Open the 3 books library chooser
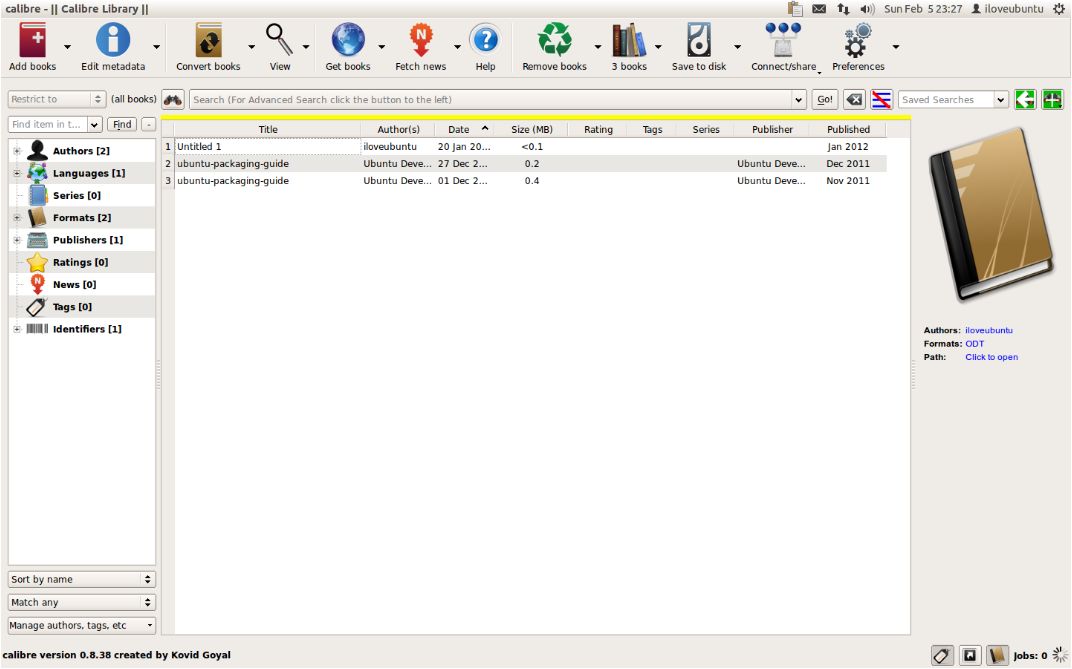The image size is (1072, 669). [x=629, y=46]
